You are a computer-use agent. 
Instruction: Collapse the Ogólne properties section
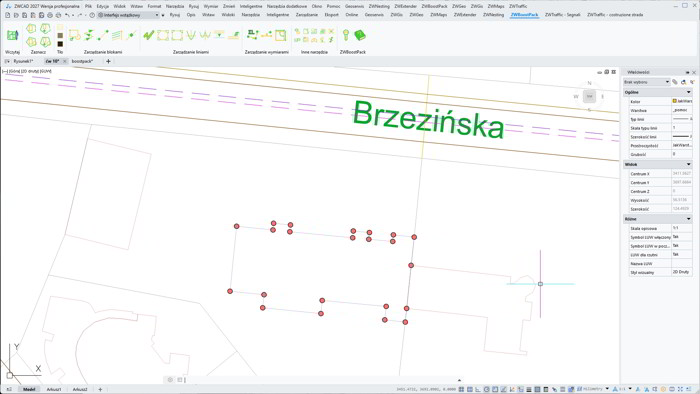[688, 92]
